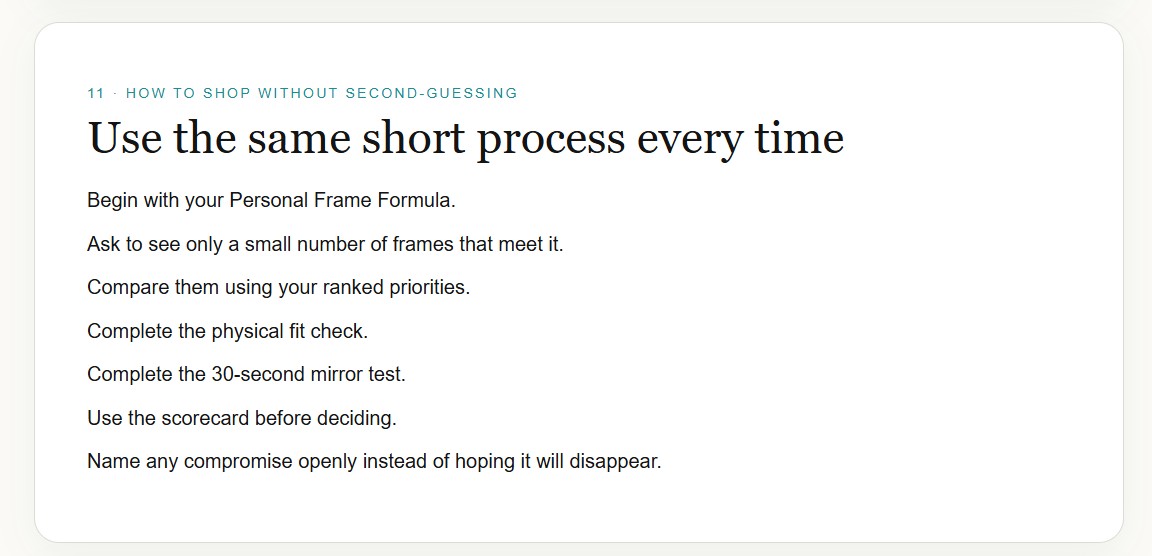Screen dimensions: 1152x556
Task: Click the line 'Use the scorecard before deciding'
Action: [242, 419]
